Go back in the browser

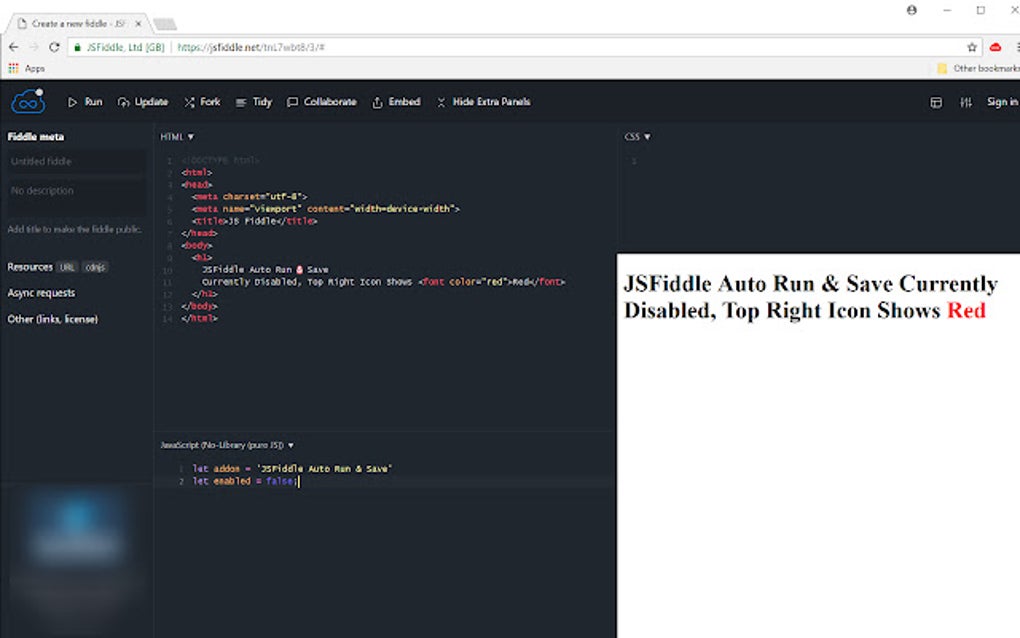pos(14,47)
